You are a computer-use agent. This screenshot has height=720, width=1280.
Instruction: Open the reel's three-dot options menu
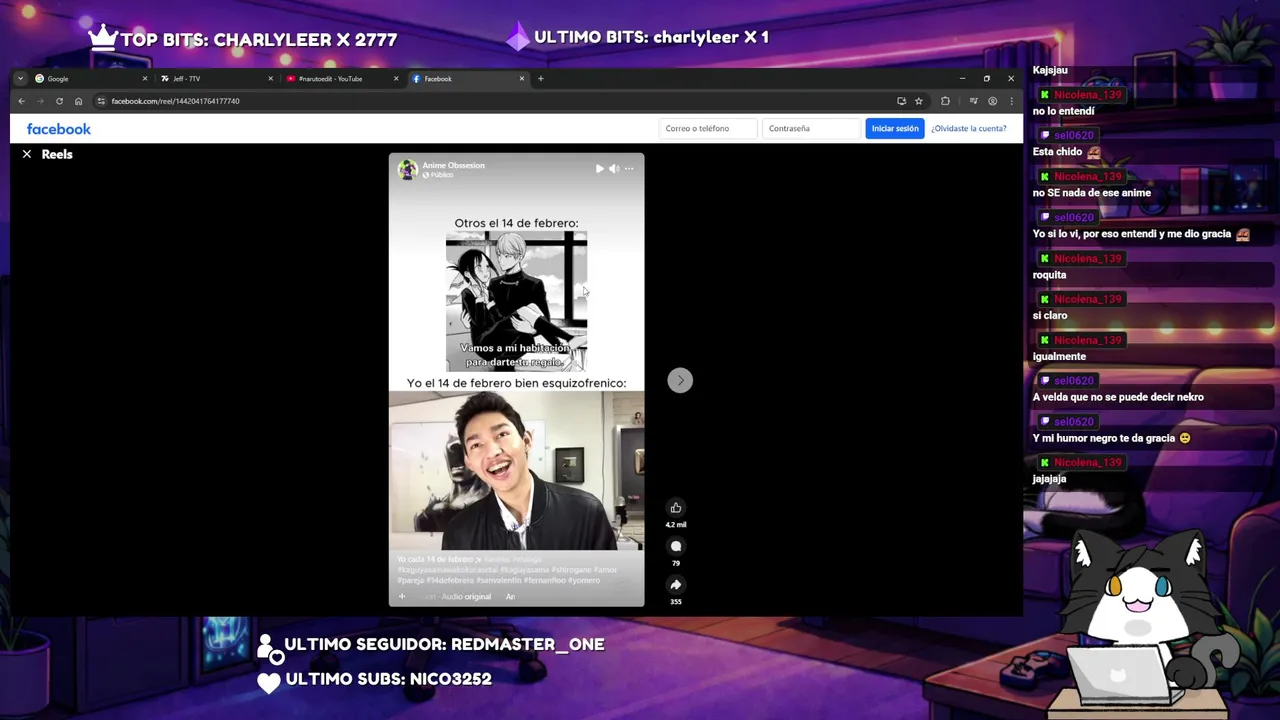(629, 169)
